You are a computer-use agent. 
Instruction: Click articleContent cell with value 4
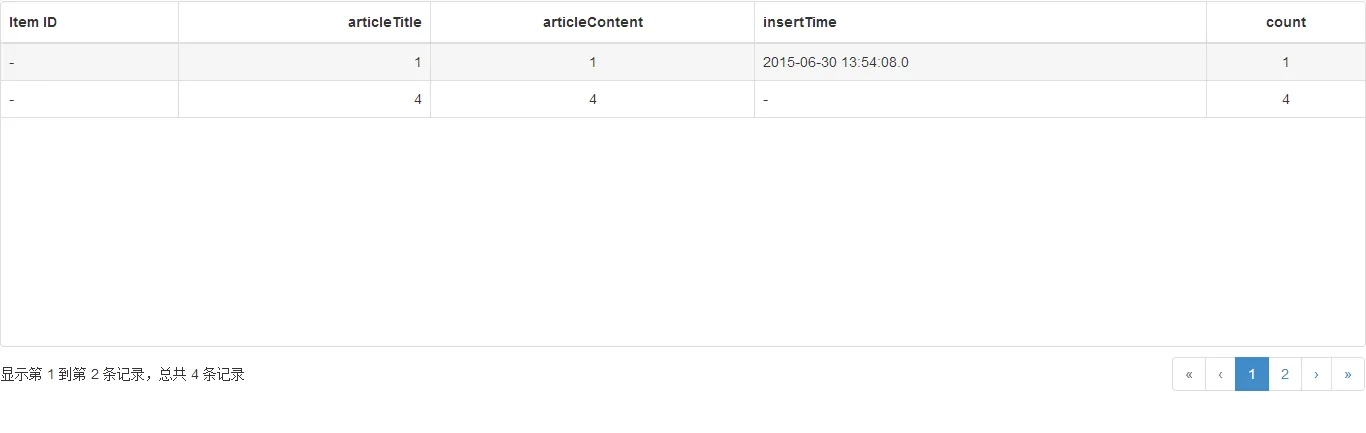coord(592,99)
